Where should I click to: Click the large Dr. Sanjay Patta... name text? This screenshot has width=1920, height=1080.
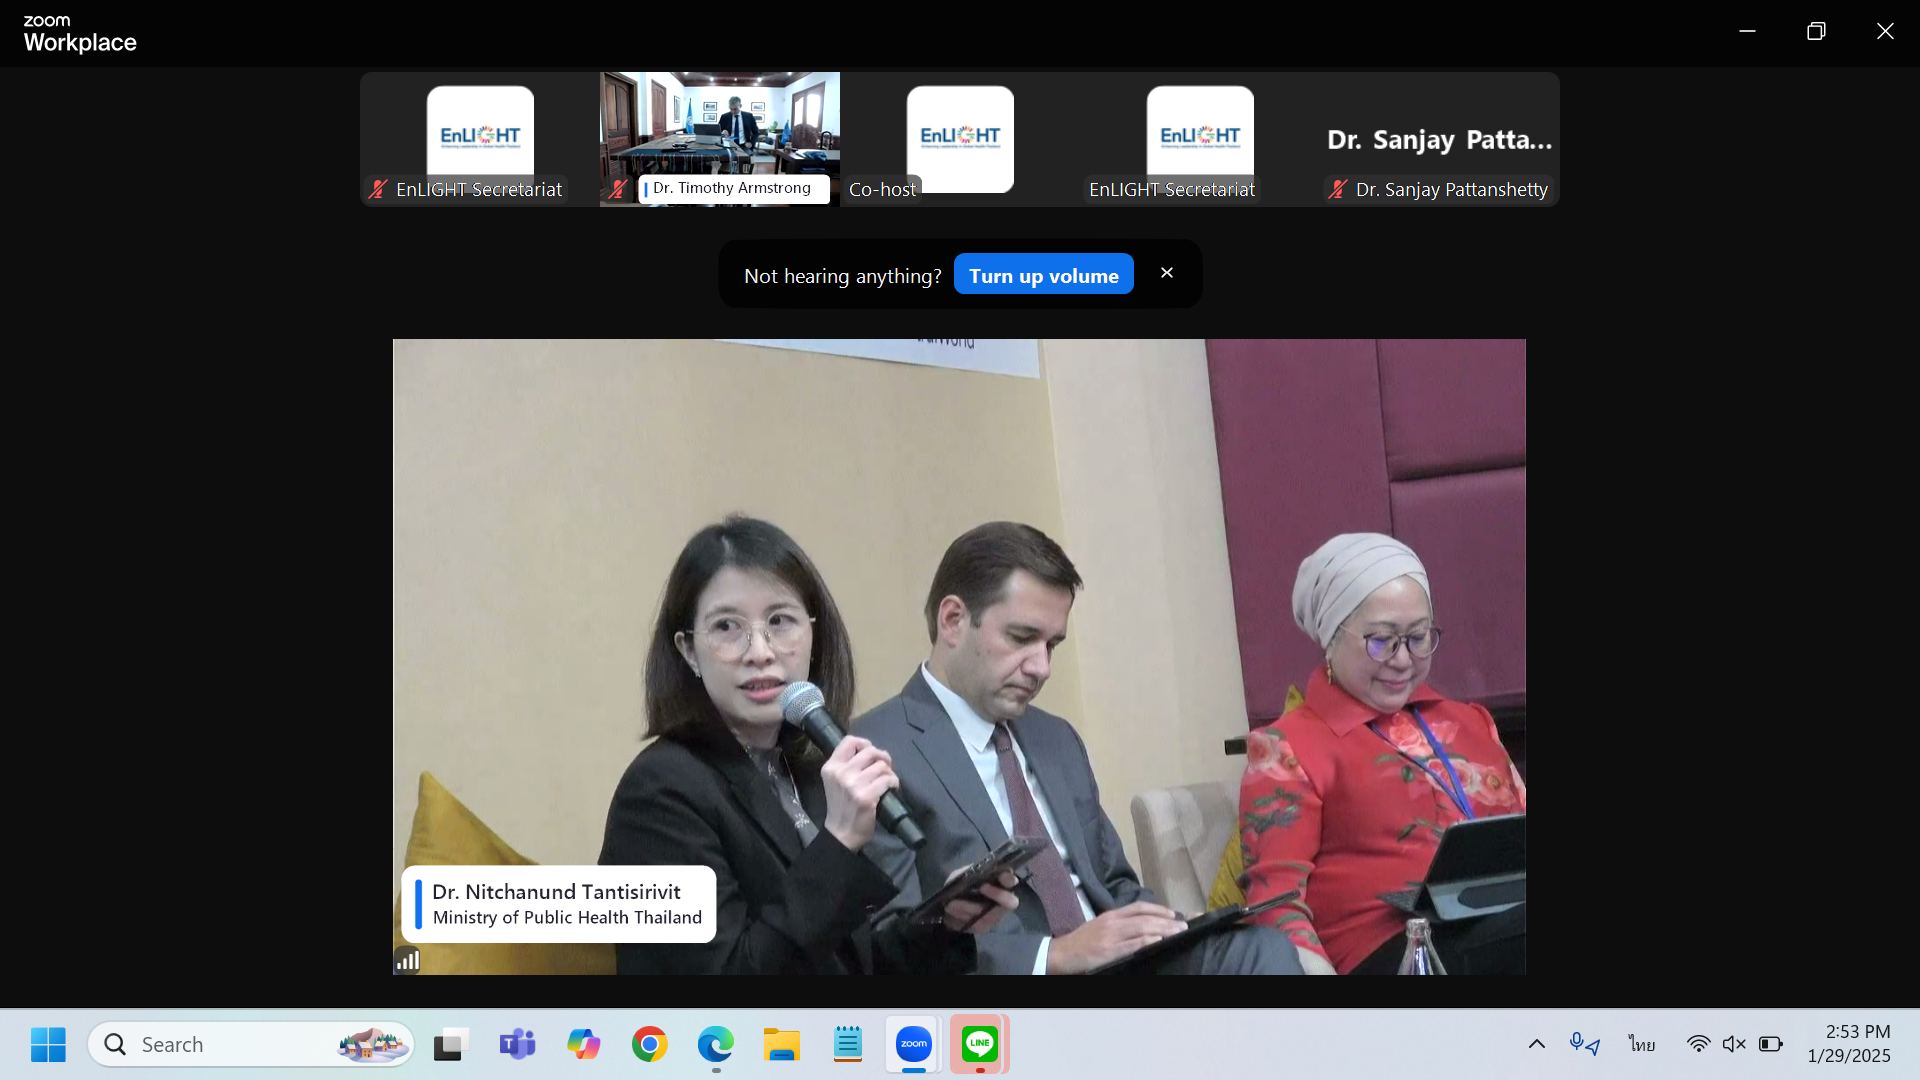coord(1439,140)
